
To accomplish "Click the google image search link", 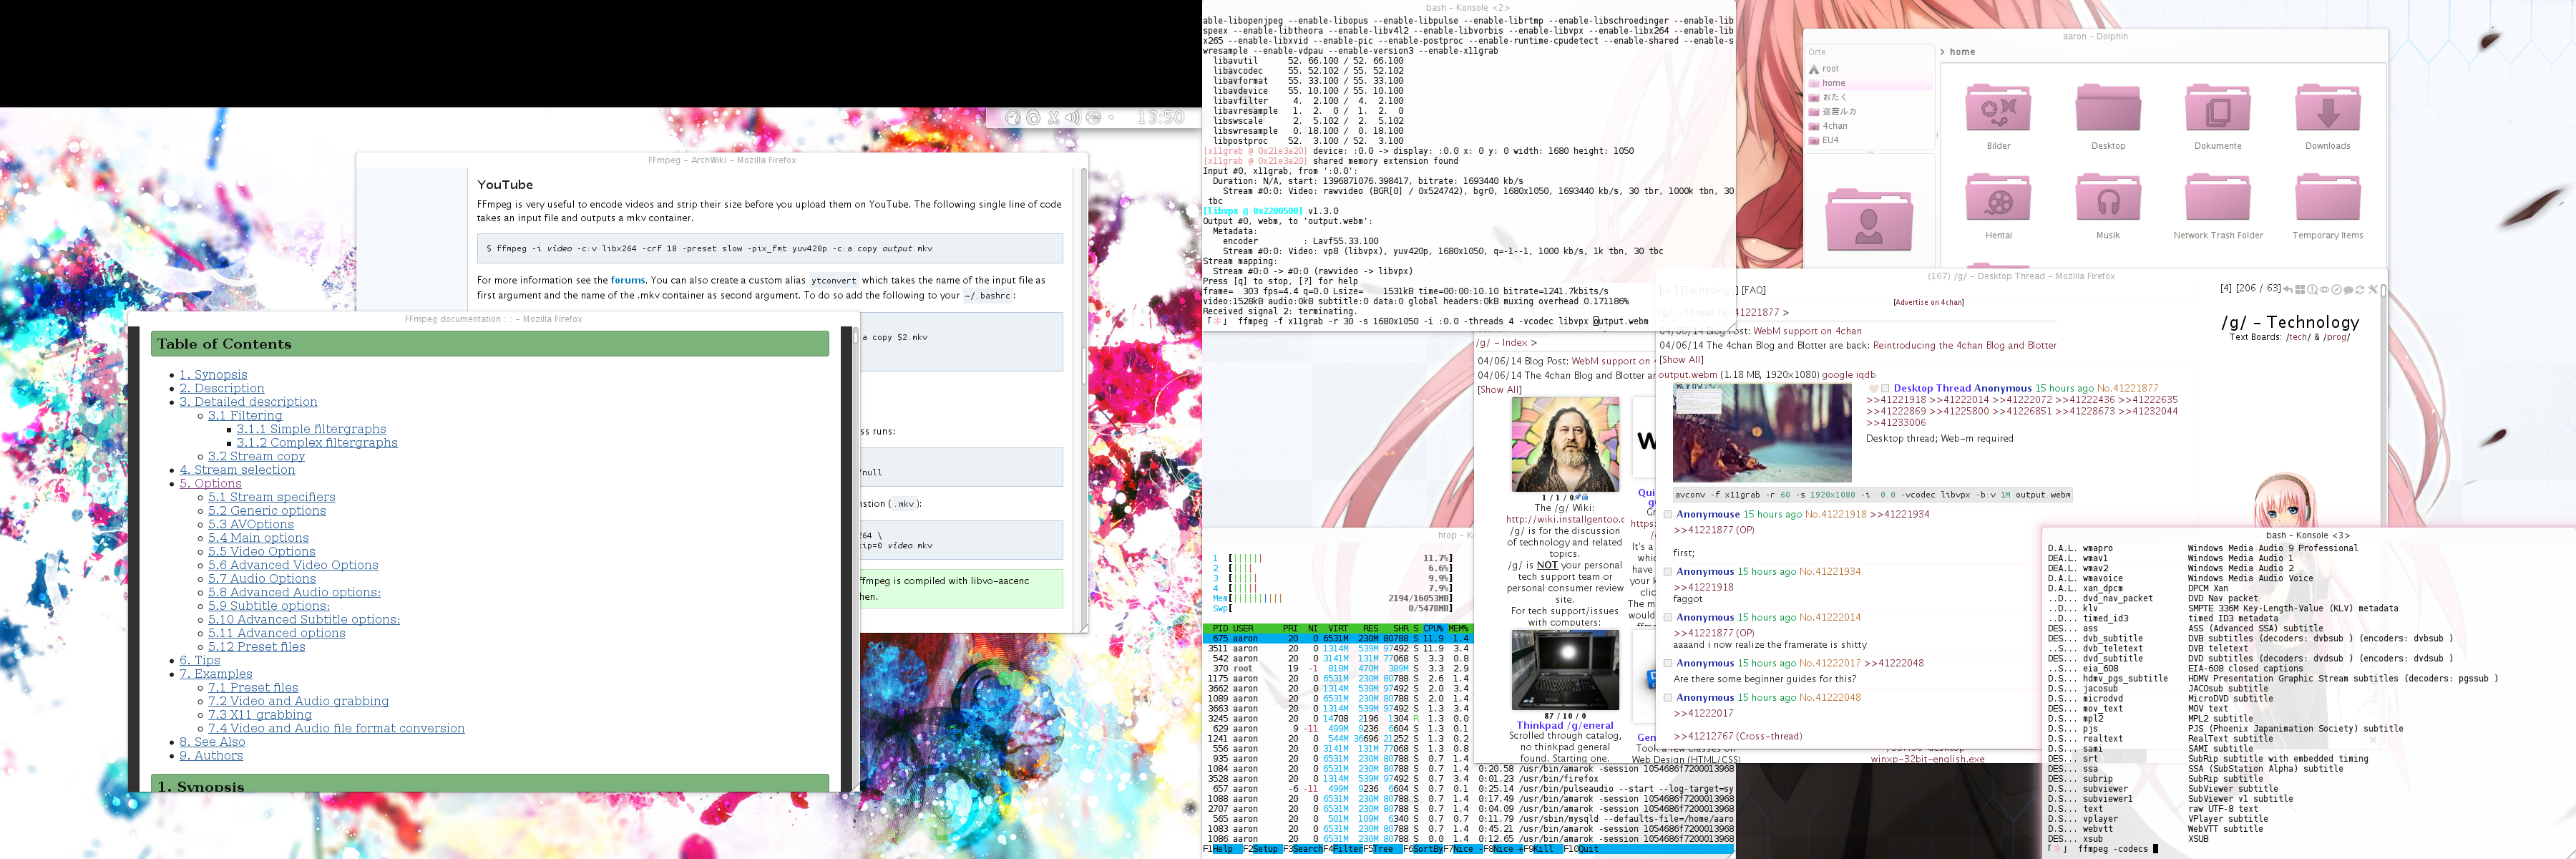I will pyautogui.click(x=1837, y=375).
